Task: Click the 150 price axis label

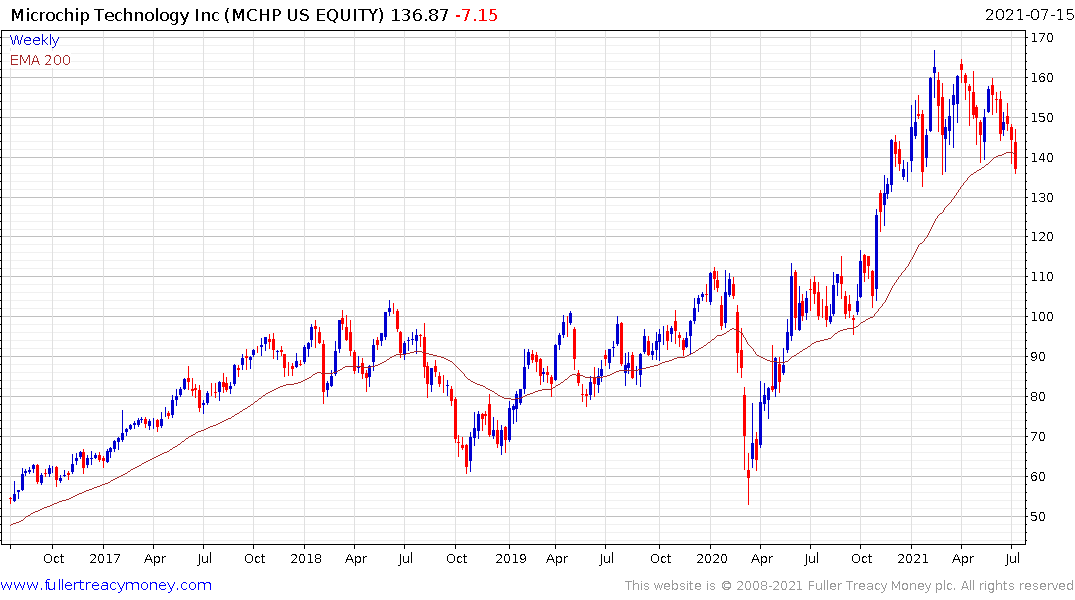Action: pos(1042,117)
